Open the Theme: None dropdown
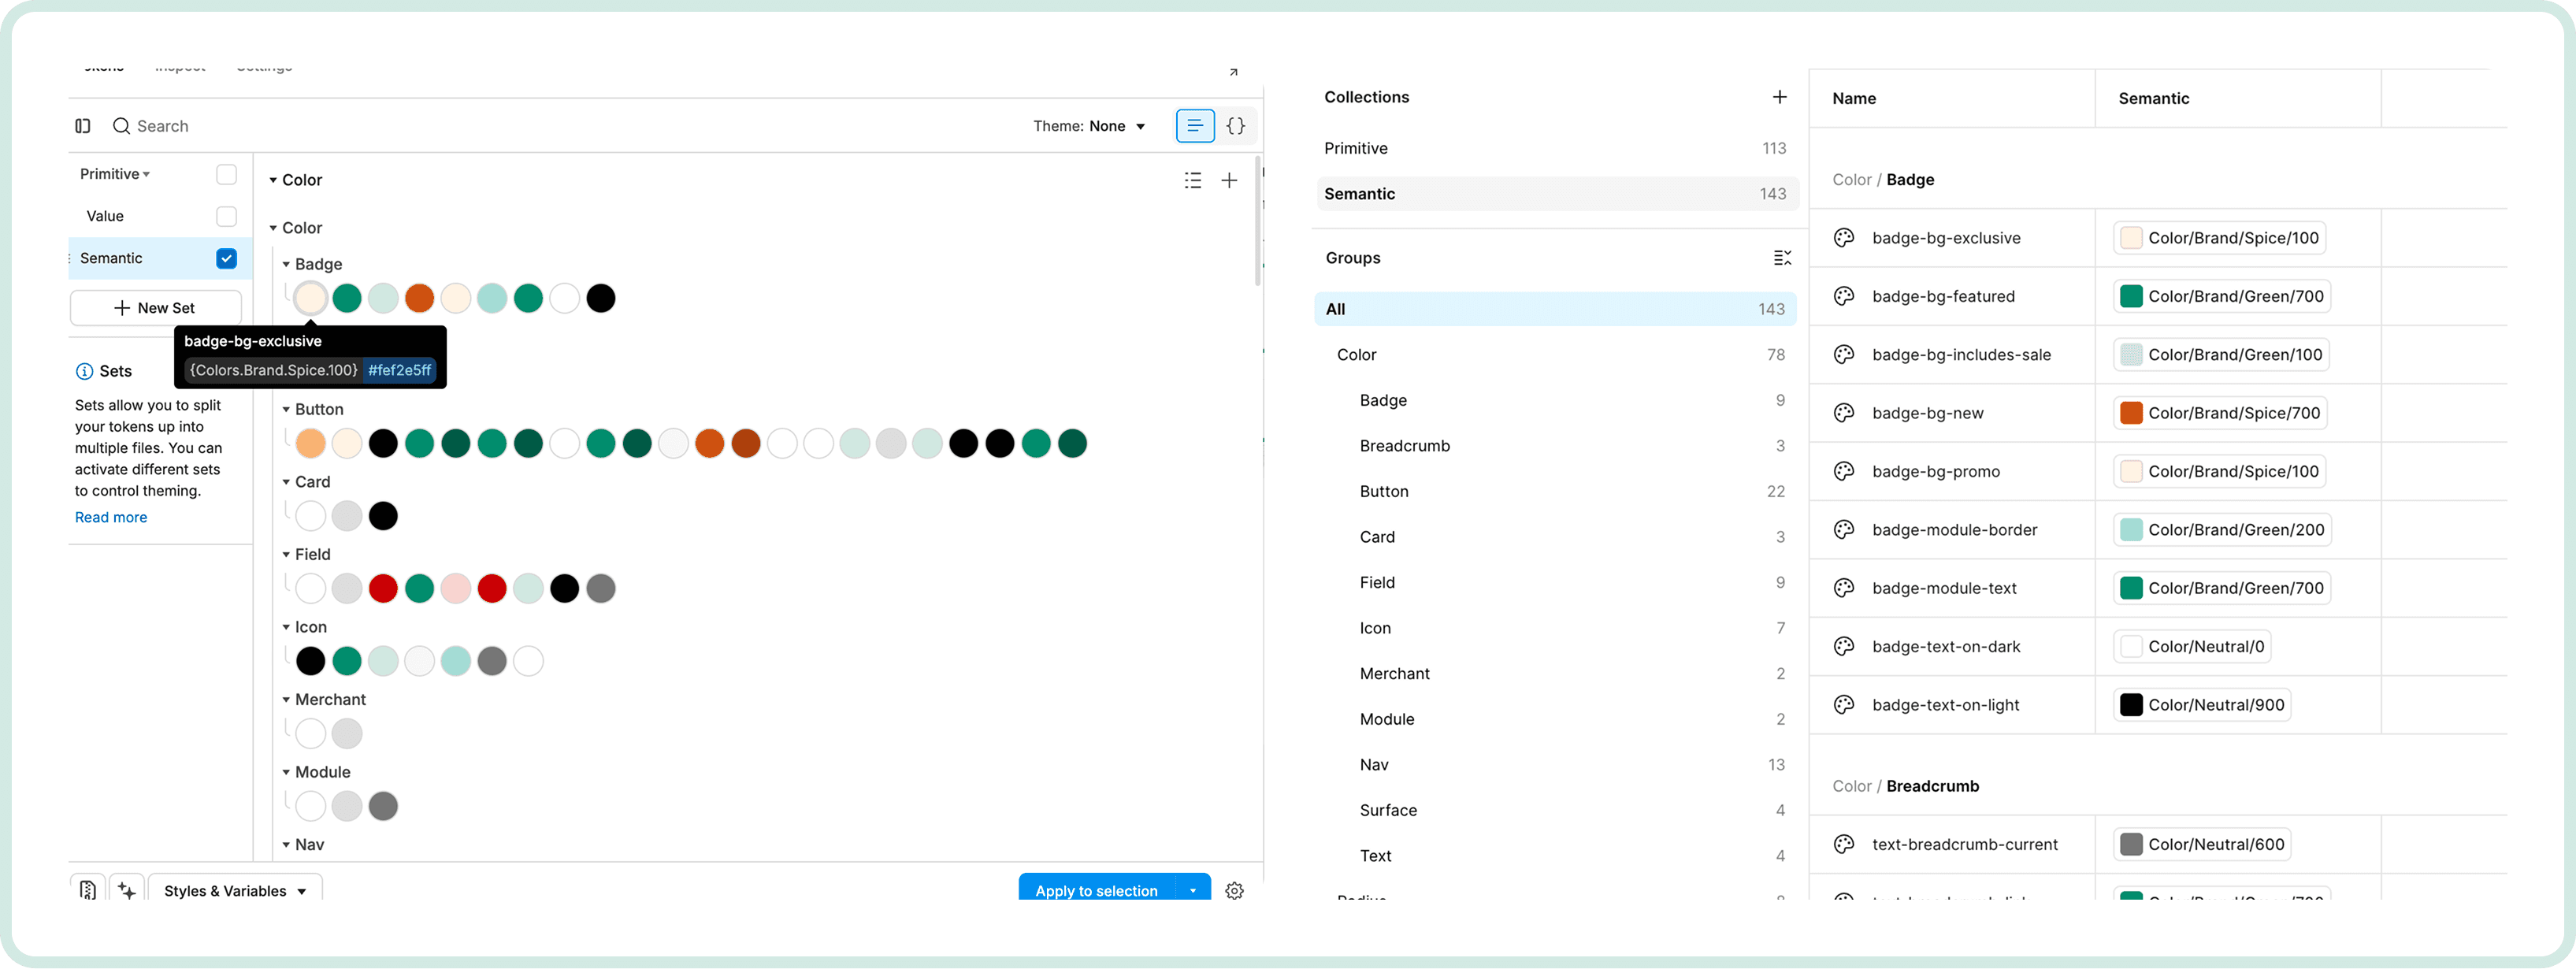The image size is (2576, 969). coord(1089,126)
